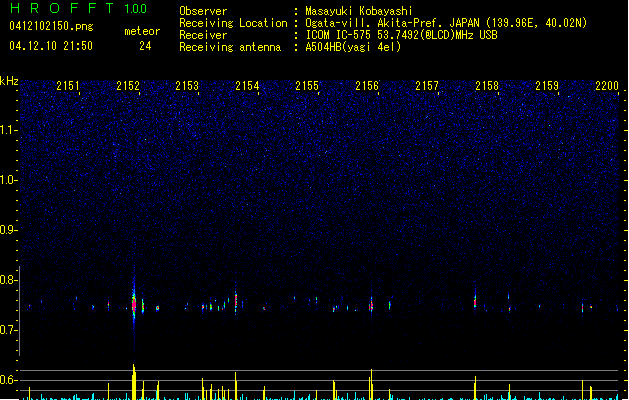Click the meteor echo just before 2158
Viewport: 629px width, 400px height.
[x=475, y=300]
